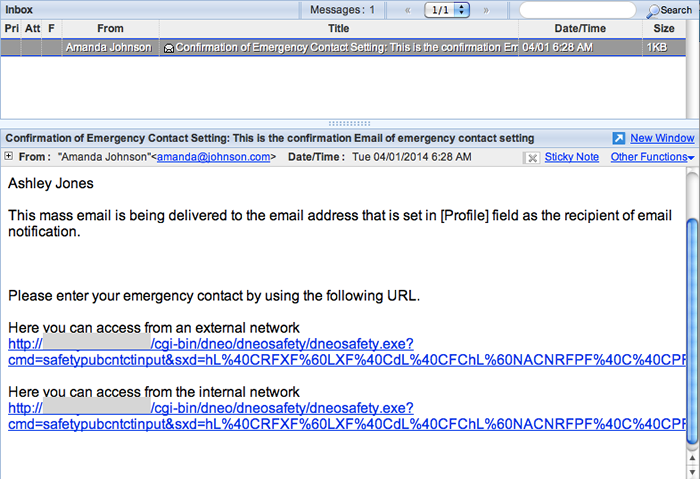The height and width of the screenshot is (479, 700).
Task: Open the Other Functions dropdown
Action: [652, 157]
